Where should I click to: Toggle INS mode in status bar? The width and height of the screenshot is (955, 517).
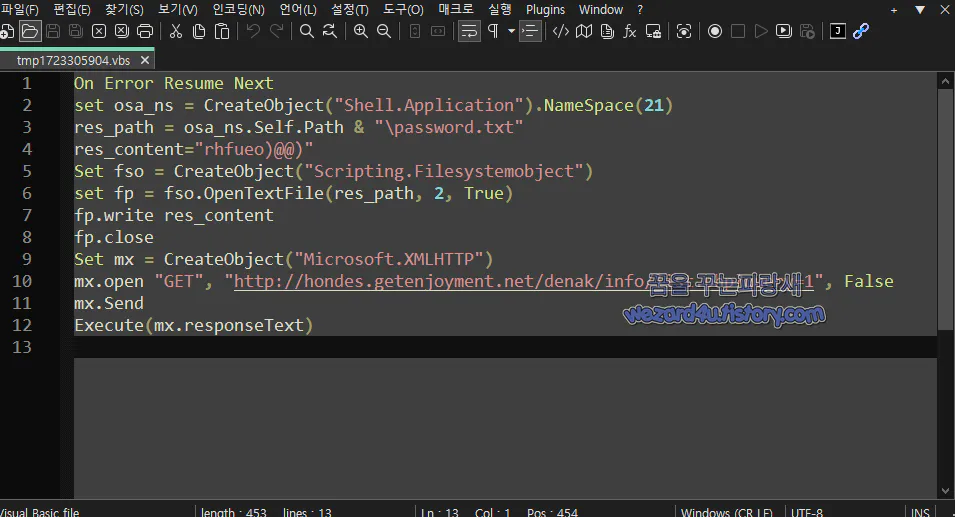[x=920, y=512]
